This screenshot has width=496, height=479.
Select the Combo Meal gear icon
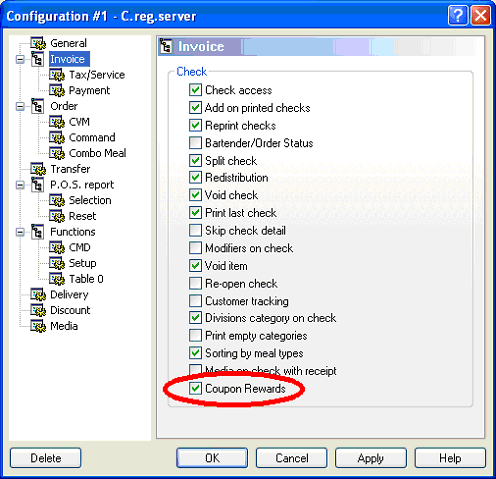pyautogui.click(x=57, y=153)
